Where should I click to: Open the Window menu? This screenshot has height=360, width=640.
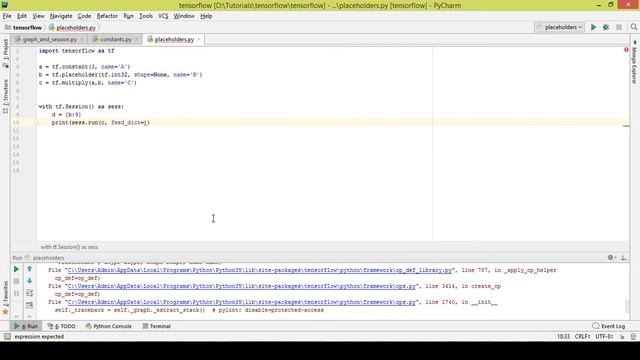point(184,16)
